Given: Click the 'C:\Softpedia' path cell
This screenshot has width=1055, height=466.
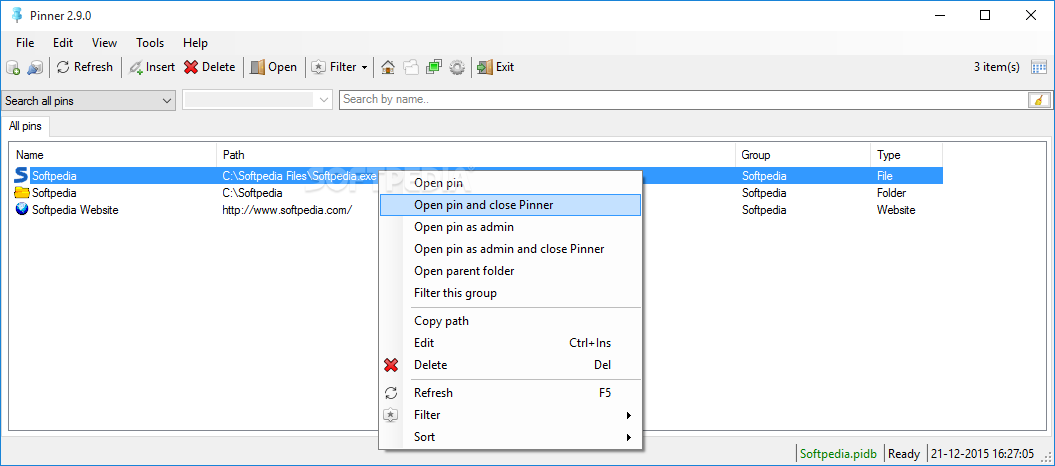Looking at the screenshot, I should tap(252, 193).
